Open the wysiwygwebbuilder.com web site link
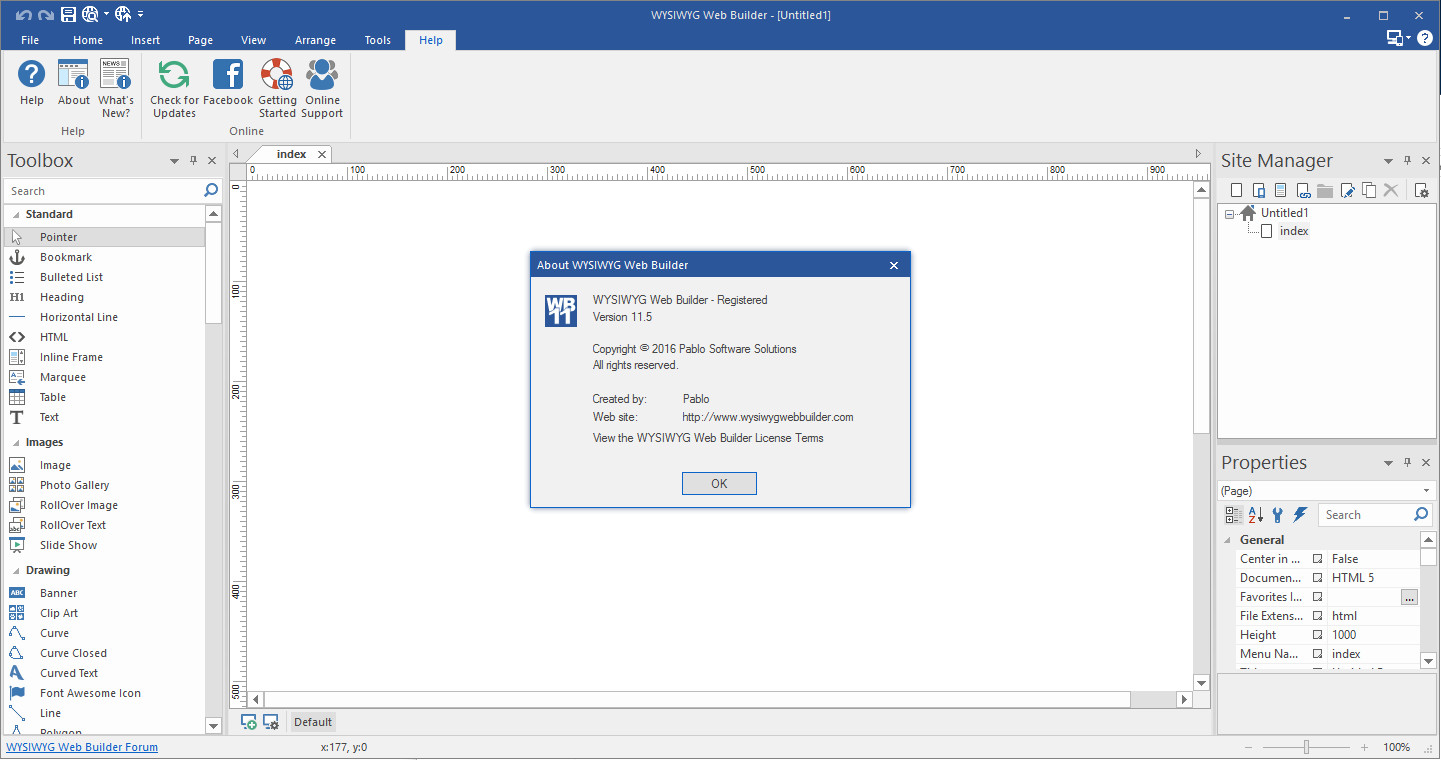Image resolution: width=1441 pixels, height=760 pixels. (768, 417)
